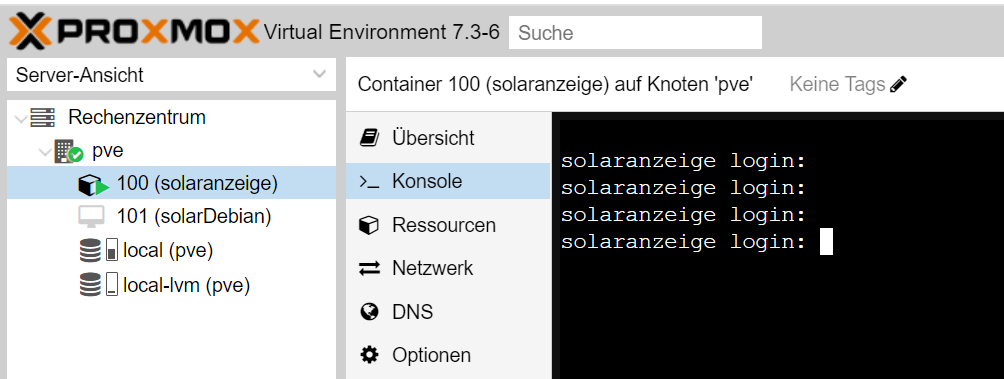
Task: Click the running container icon for 100
Action: point(93,184)
